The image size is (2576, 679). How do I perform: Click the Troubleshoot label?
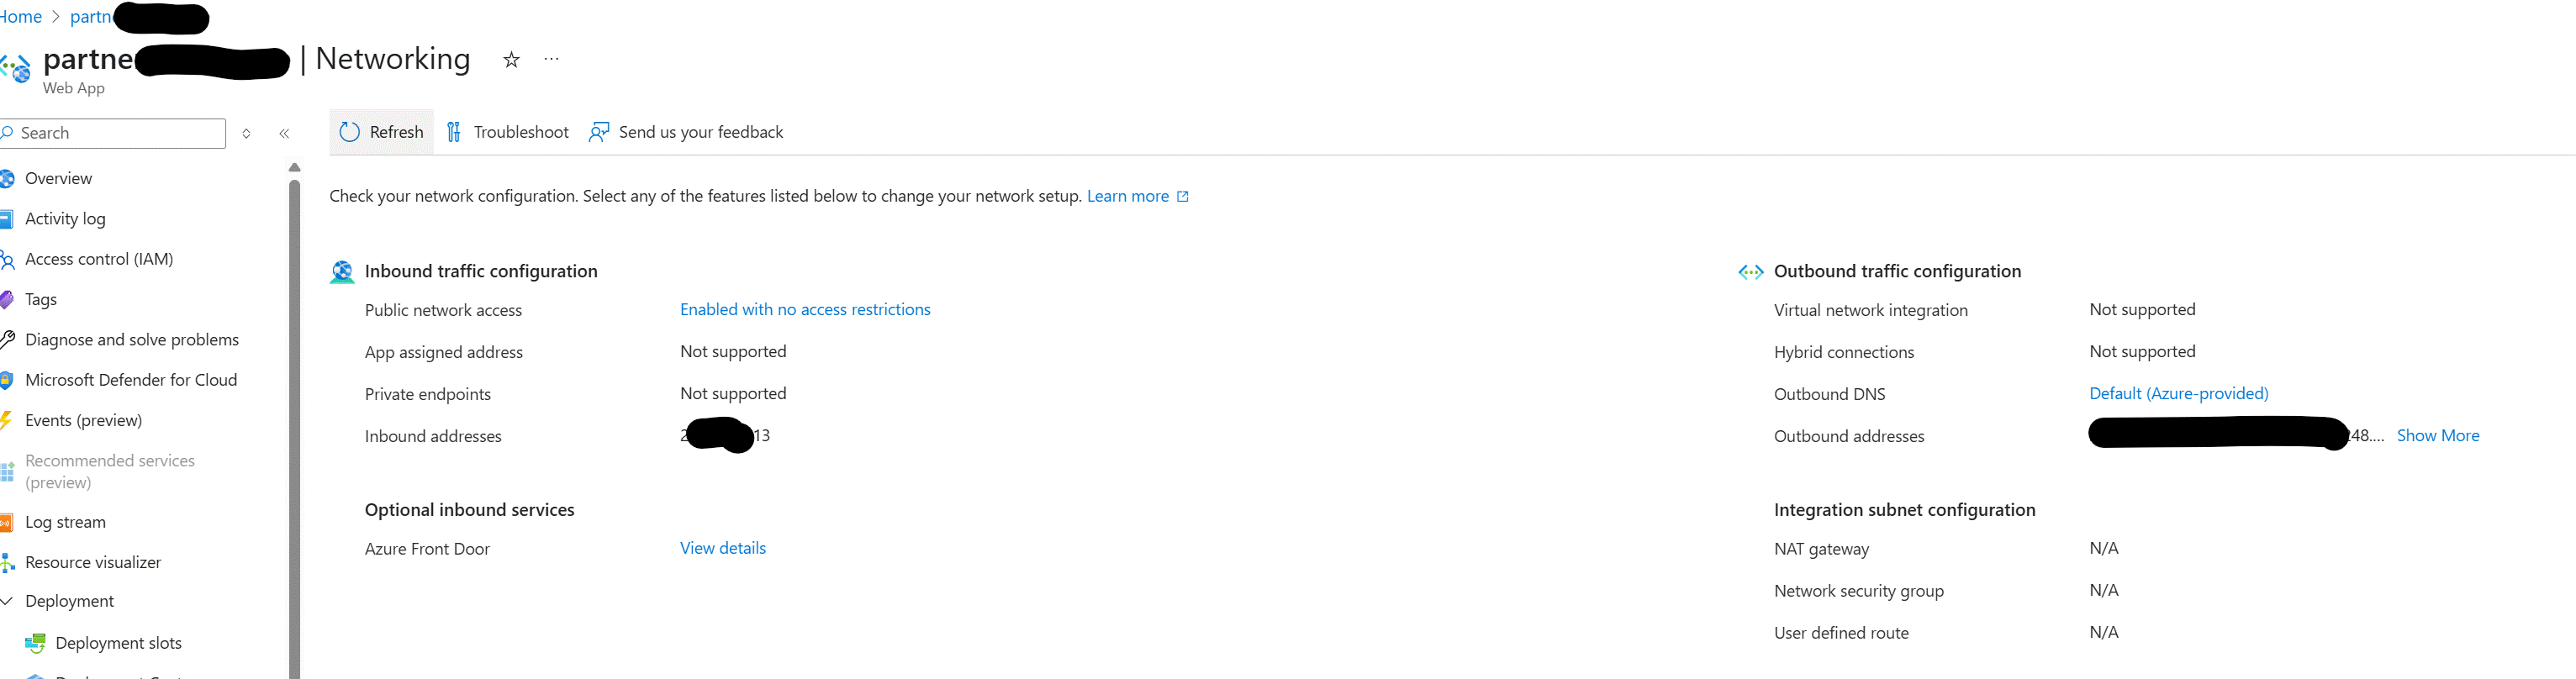click(x=521, y=132)
